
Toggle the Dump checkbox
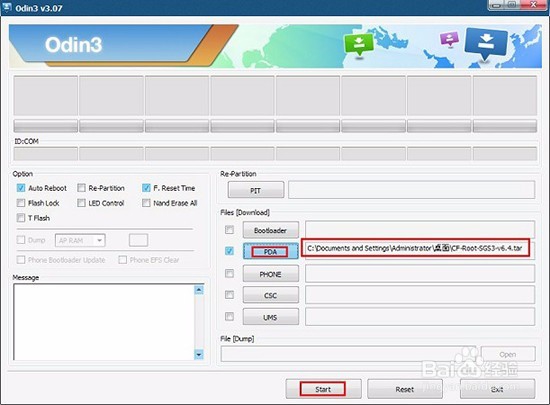tap(21, 240)
